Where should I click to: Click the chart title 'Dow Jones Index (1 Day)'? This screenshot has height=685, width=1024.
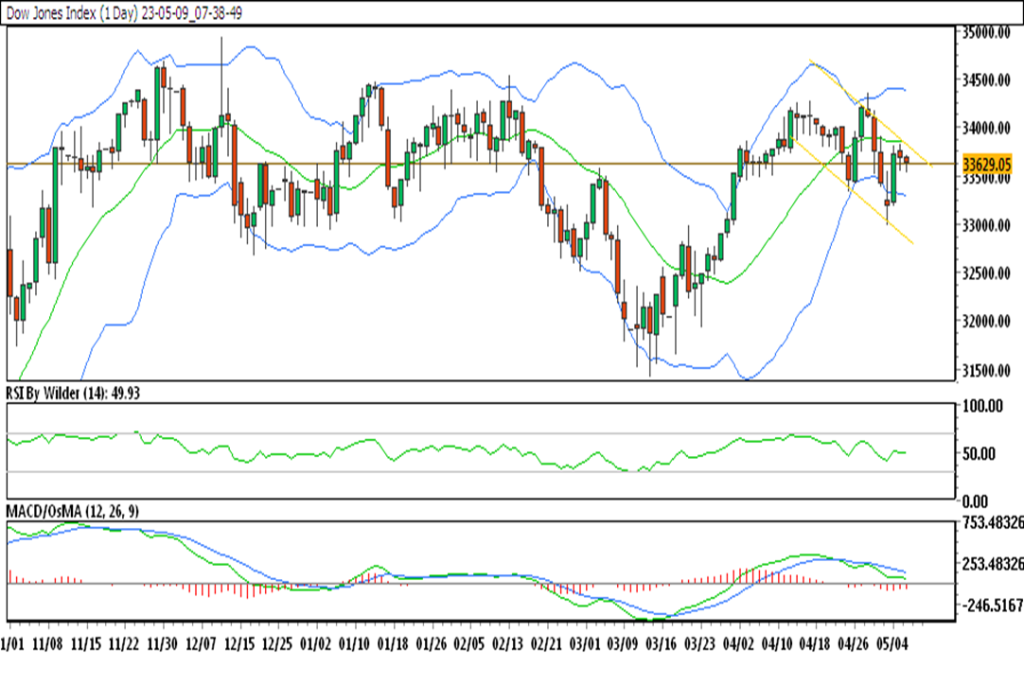point(72,14)
